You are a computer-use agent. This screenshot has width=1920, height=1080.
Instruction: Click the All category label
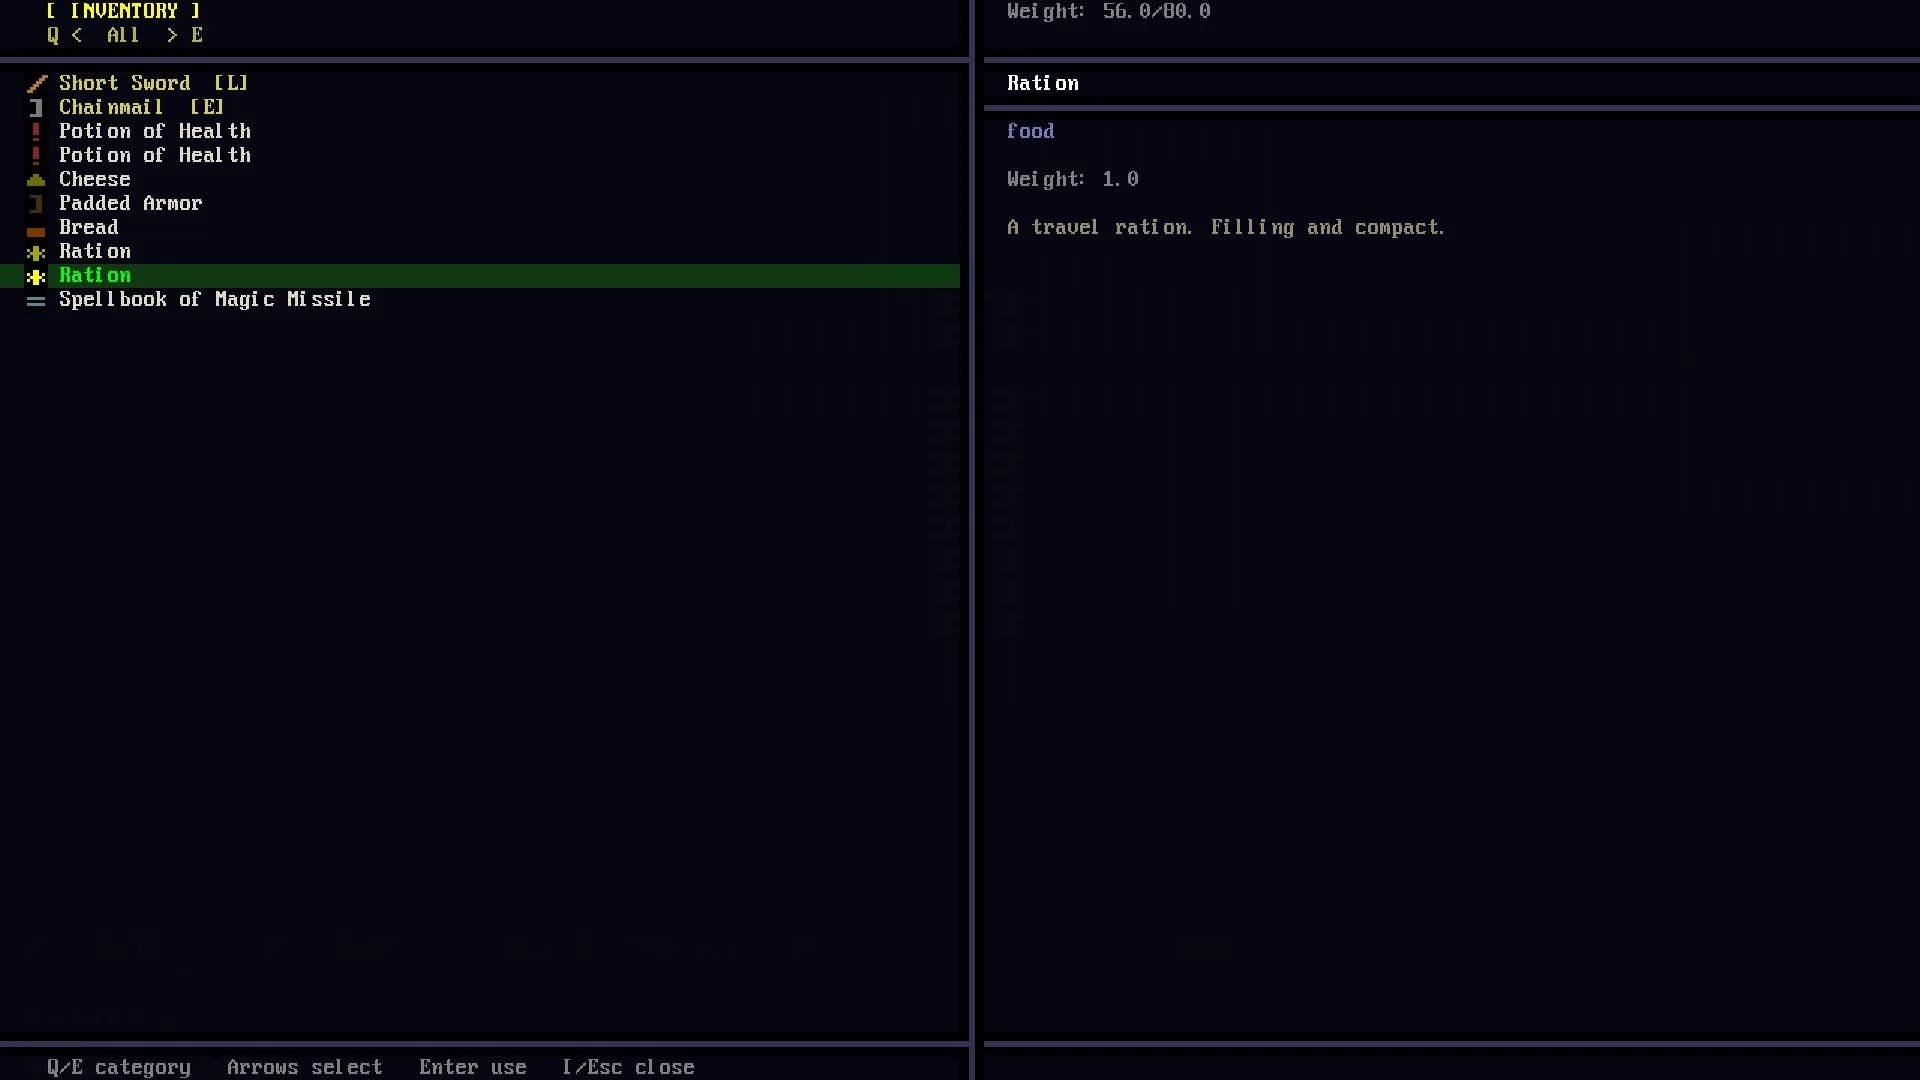pos(123,35)
